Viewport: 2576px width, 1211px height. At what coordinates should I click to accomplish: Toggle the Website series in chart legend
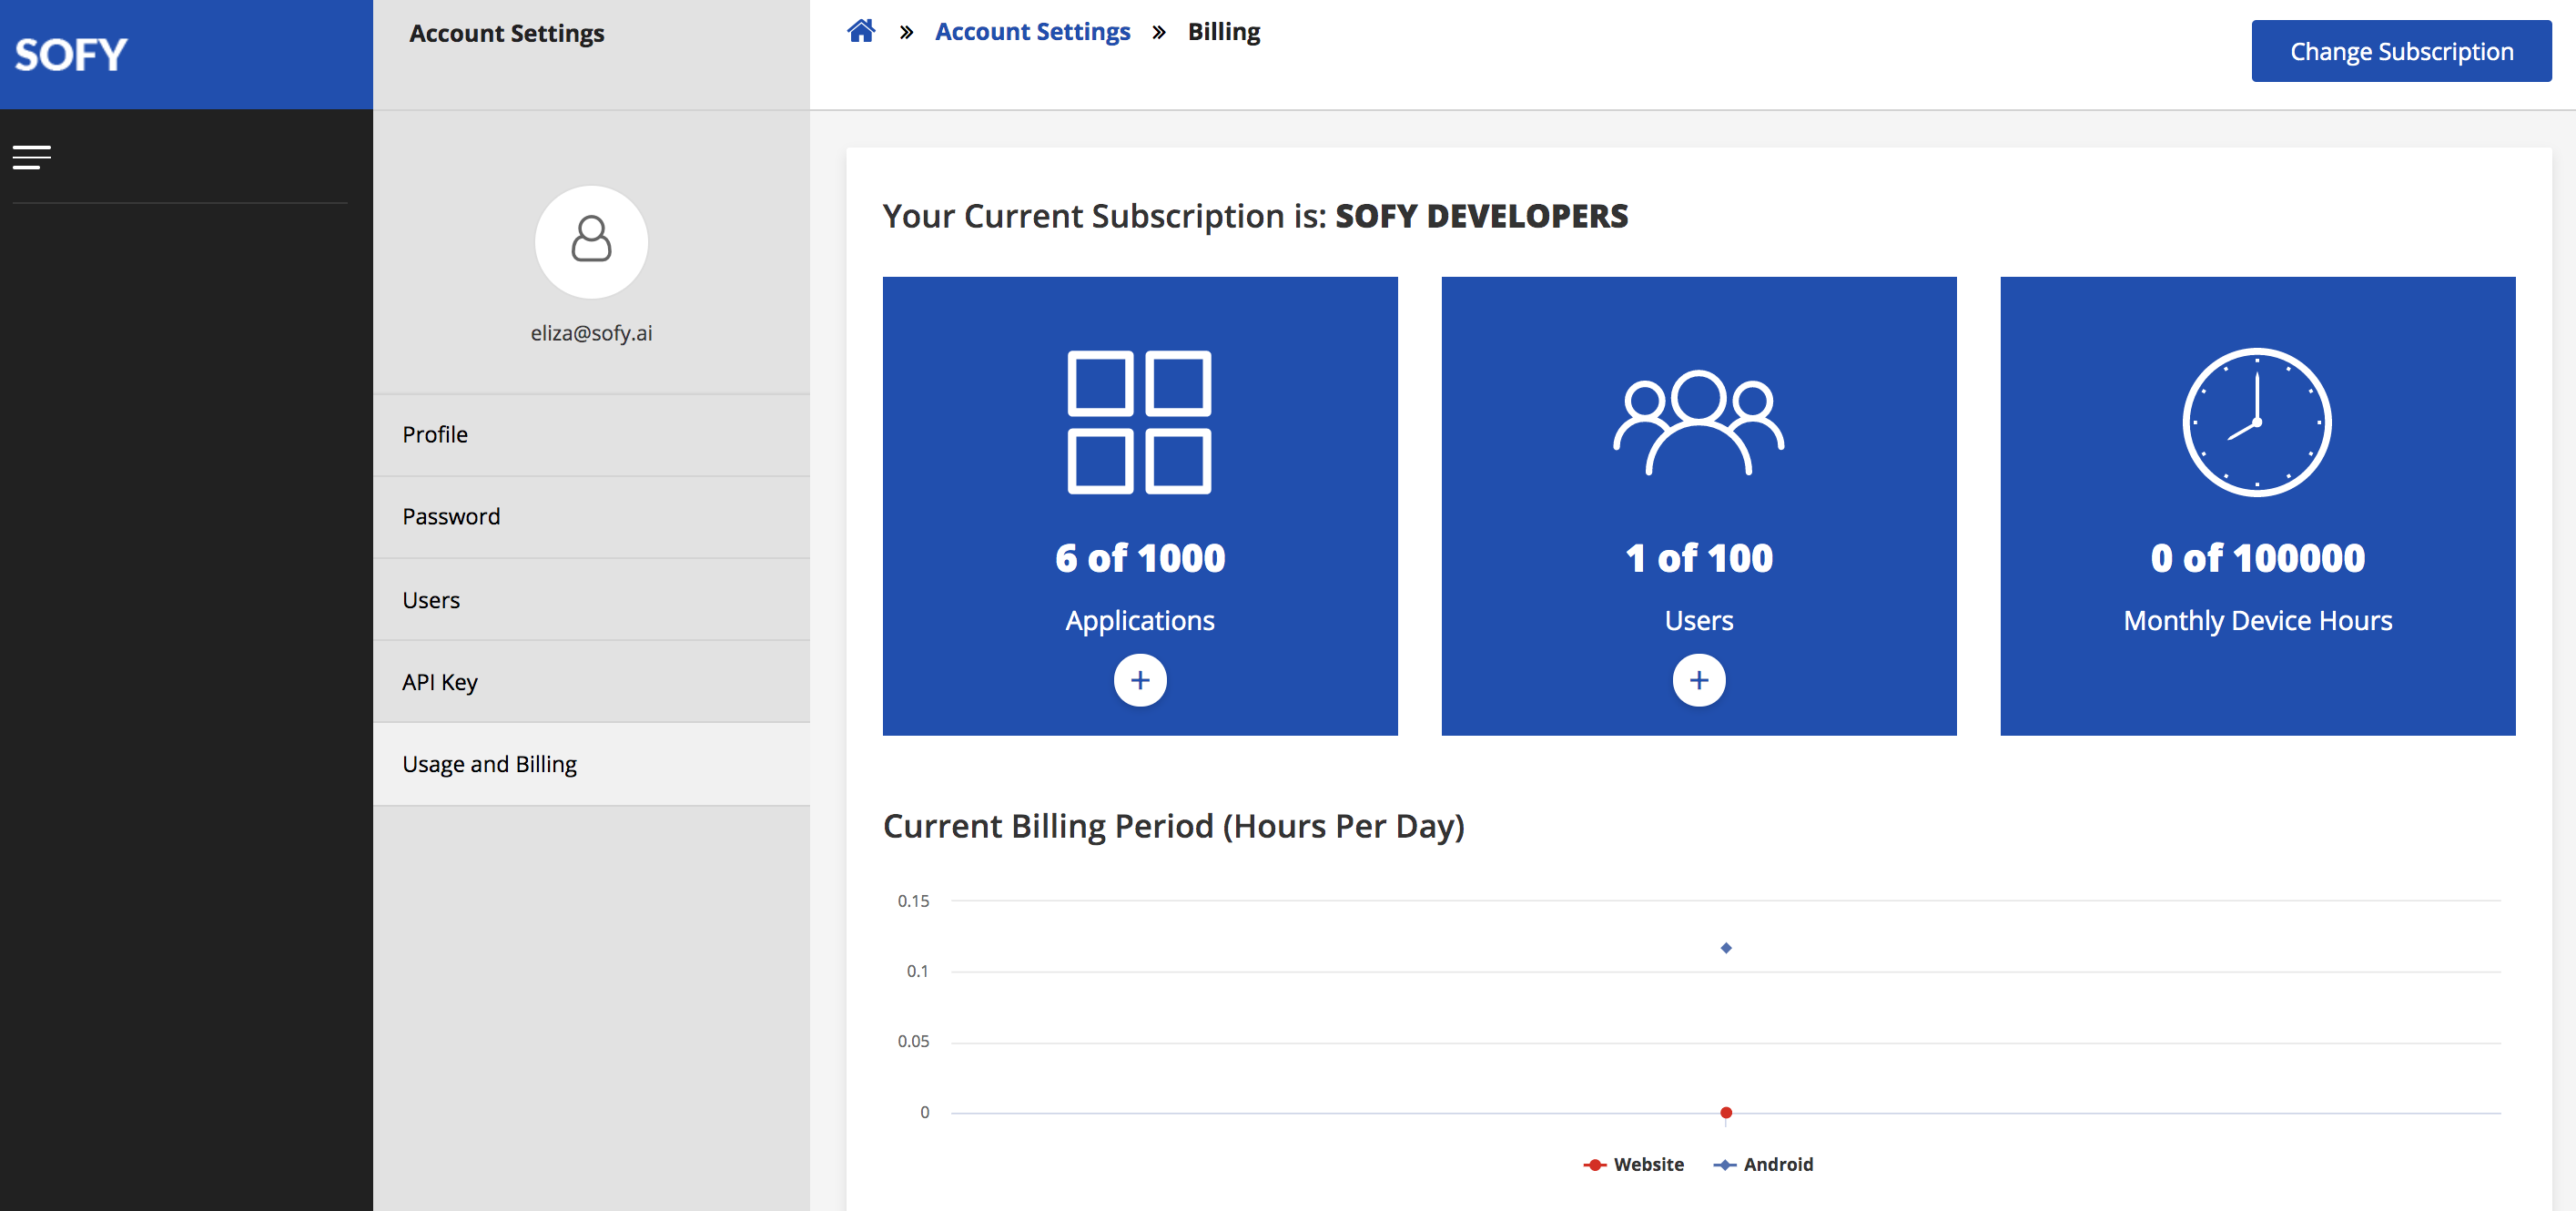1634,1164
